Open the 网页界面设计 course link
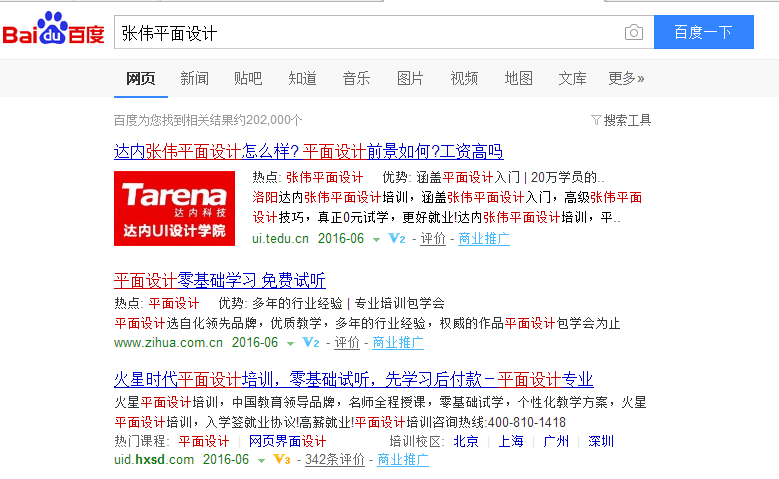Viewport: 779px width, 479px height. (x=287, y=441)
